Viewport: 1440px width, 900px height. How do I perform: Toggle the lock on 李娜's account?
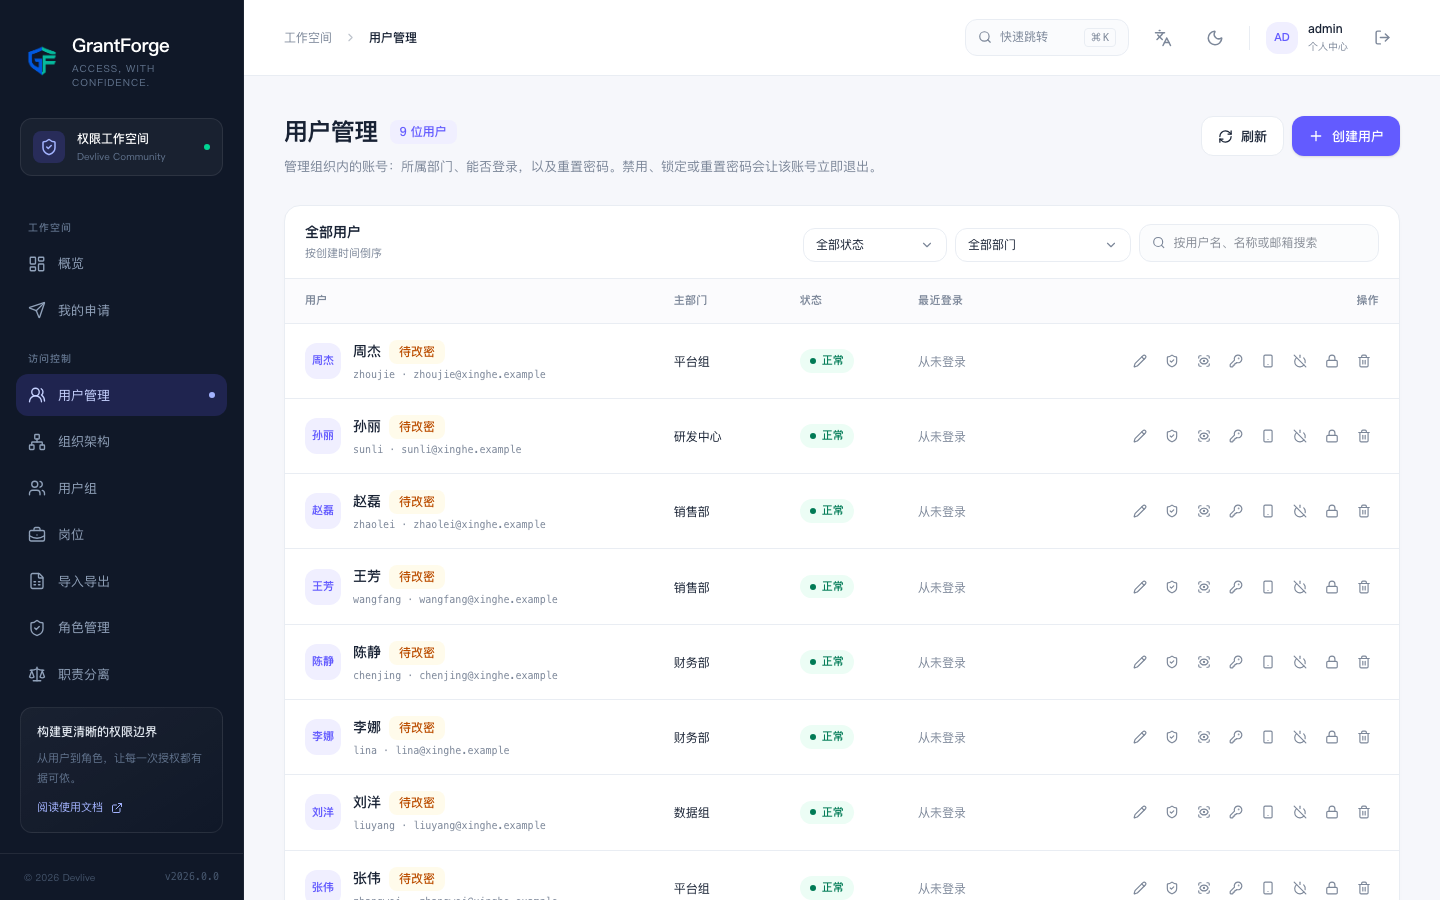(1332, 737)
